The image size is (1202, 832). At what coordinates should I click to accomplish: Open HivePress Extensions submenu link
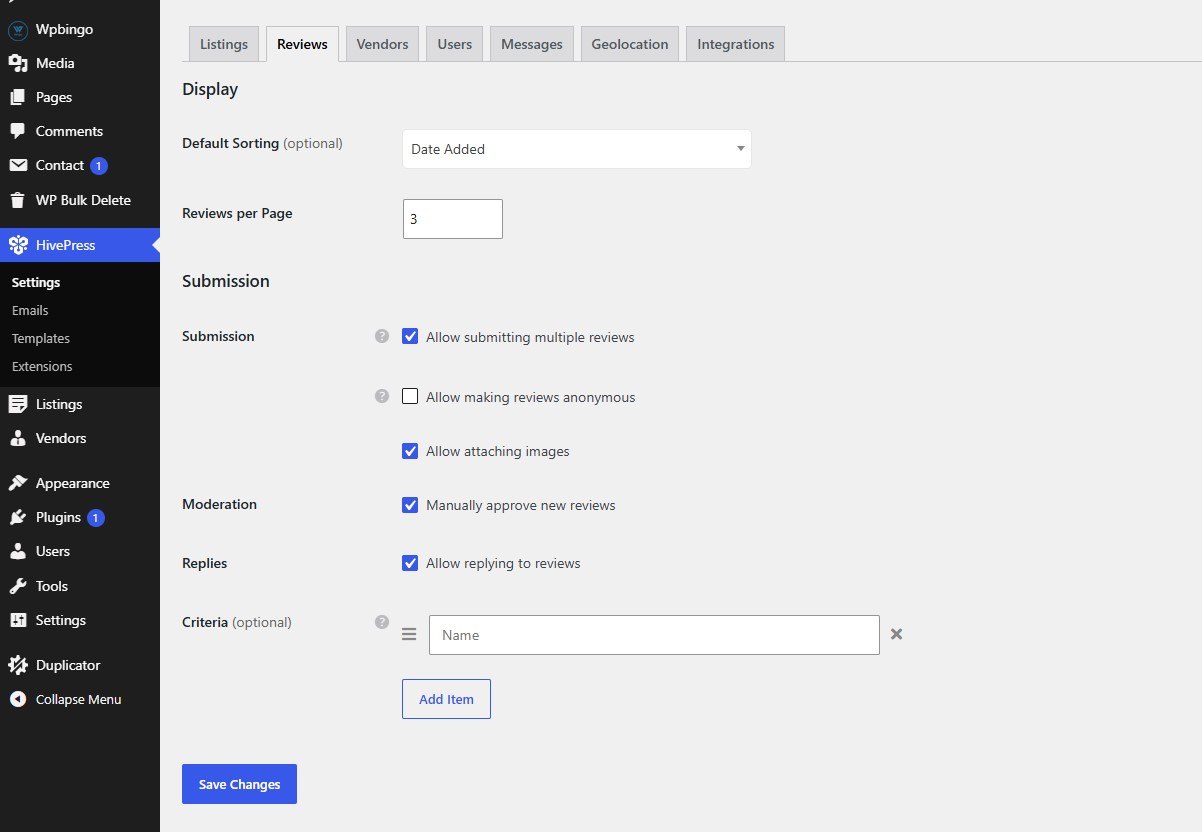coord(42,366)
